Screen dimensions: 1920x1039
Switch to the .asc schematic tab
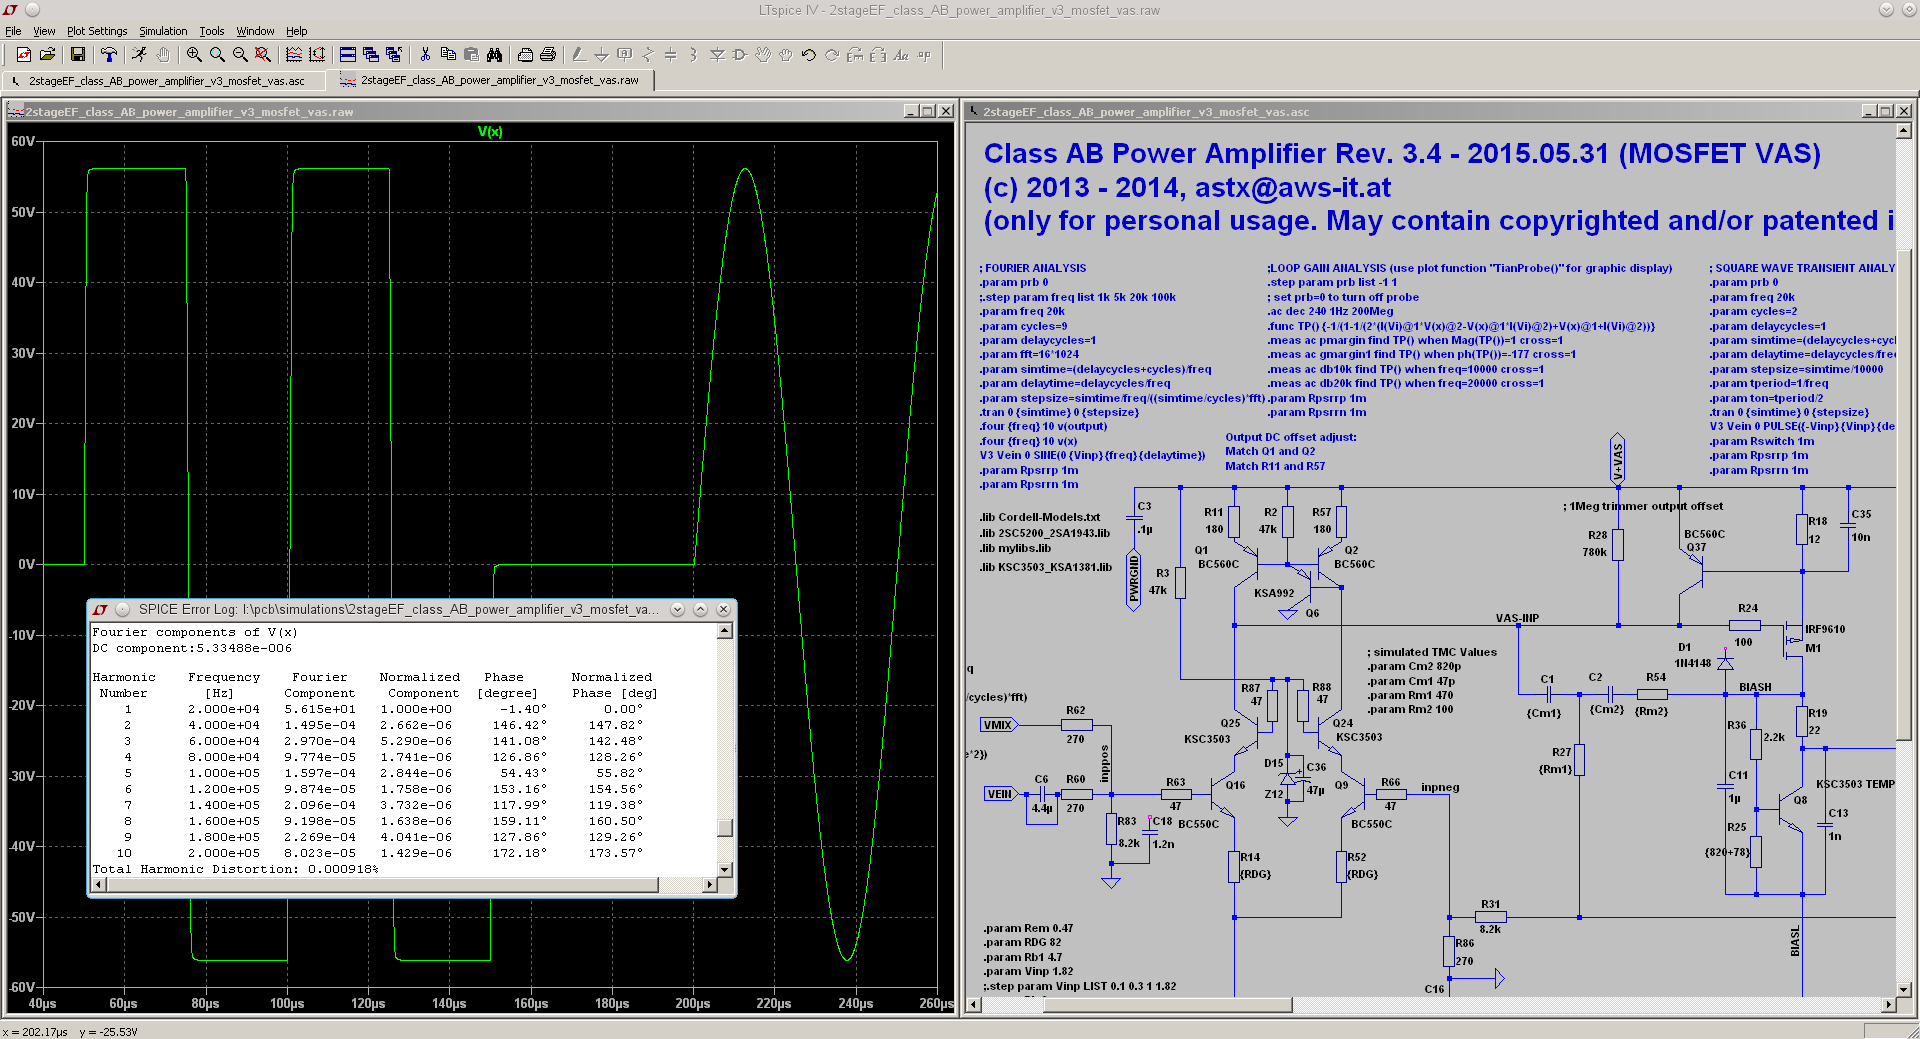(x=166, y=81)
